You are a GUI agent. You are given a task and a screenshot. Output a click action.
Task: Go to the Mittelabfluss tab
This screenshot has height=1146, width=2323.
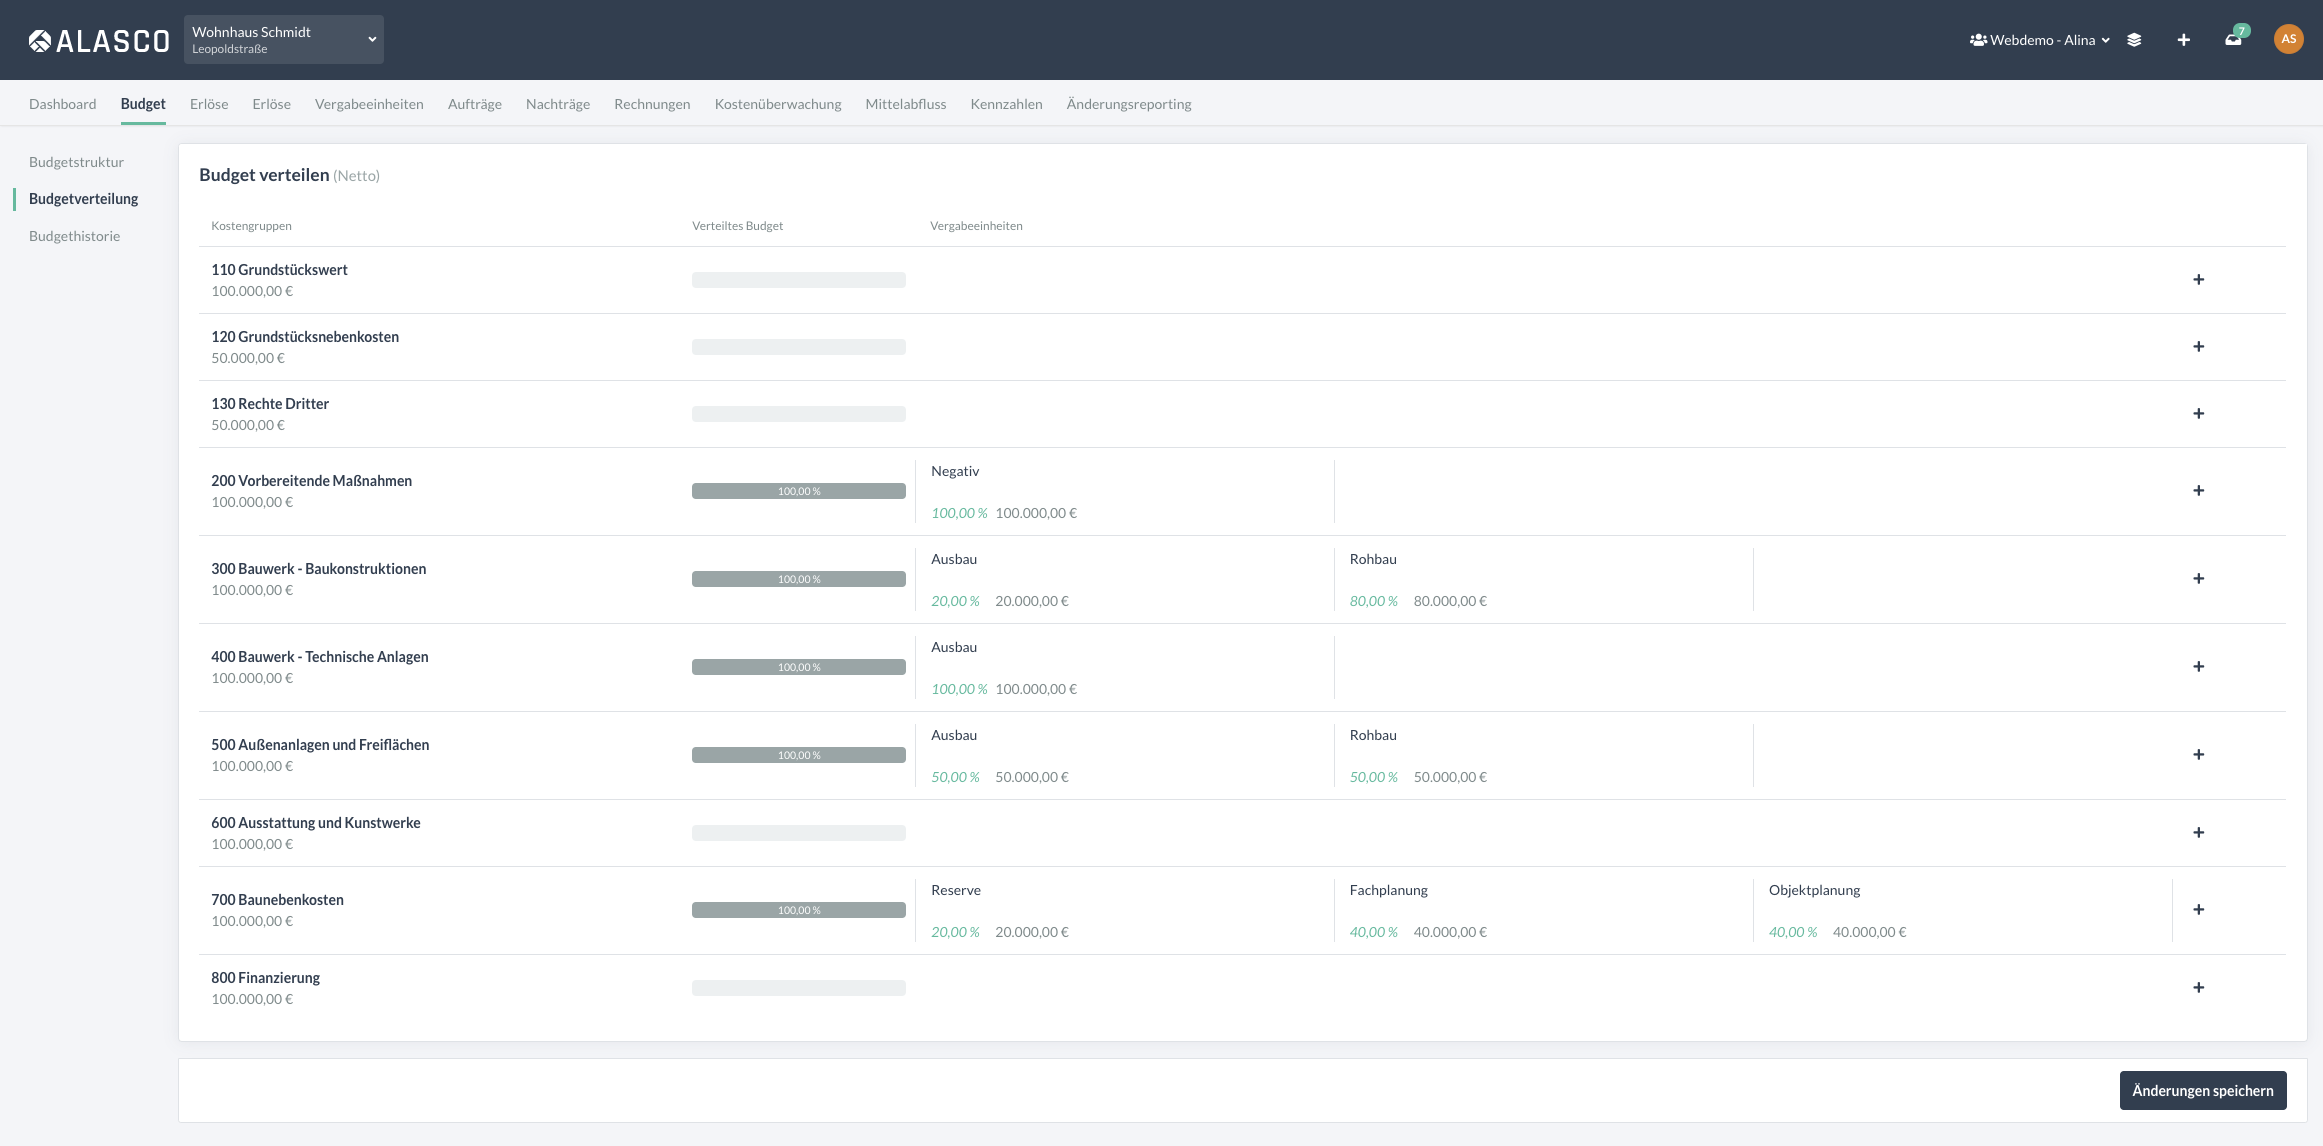click(x=906, y=104)
